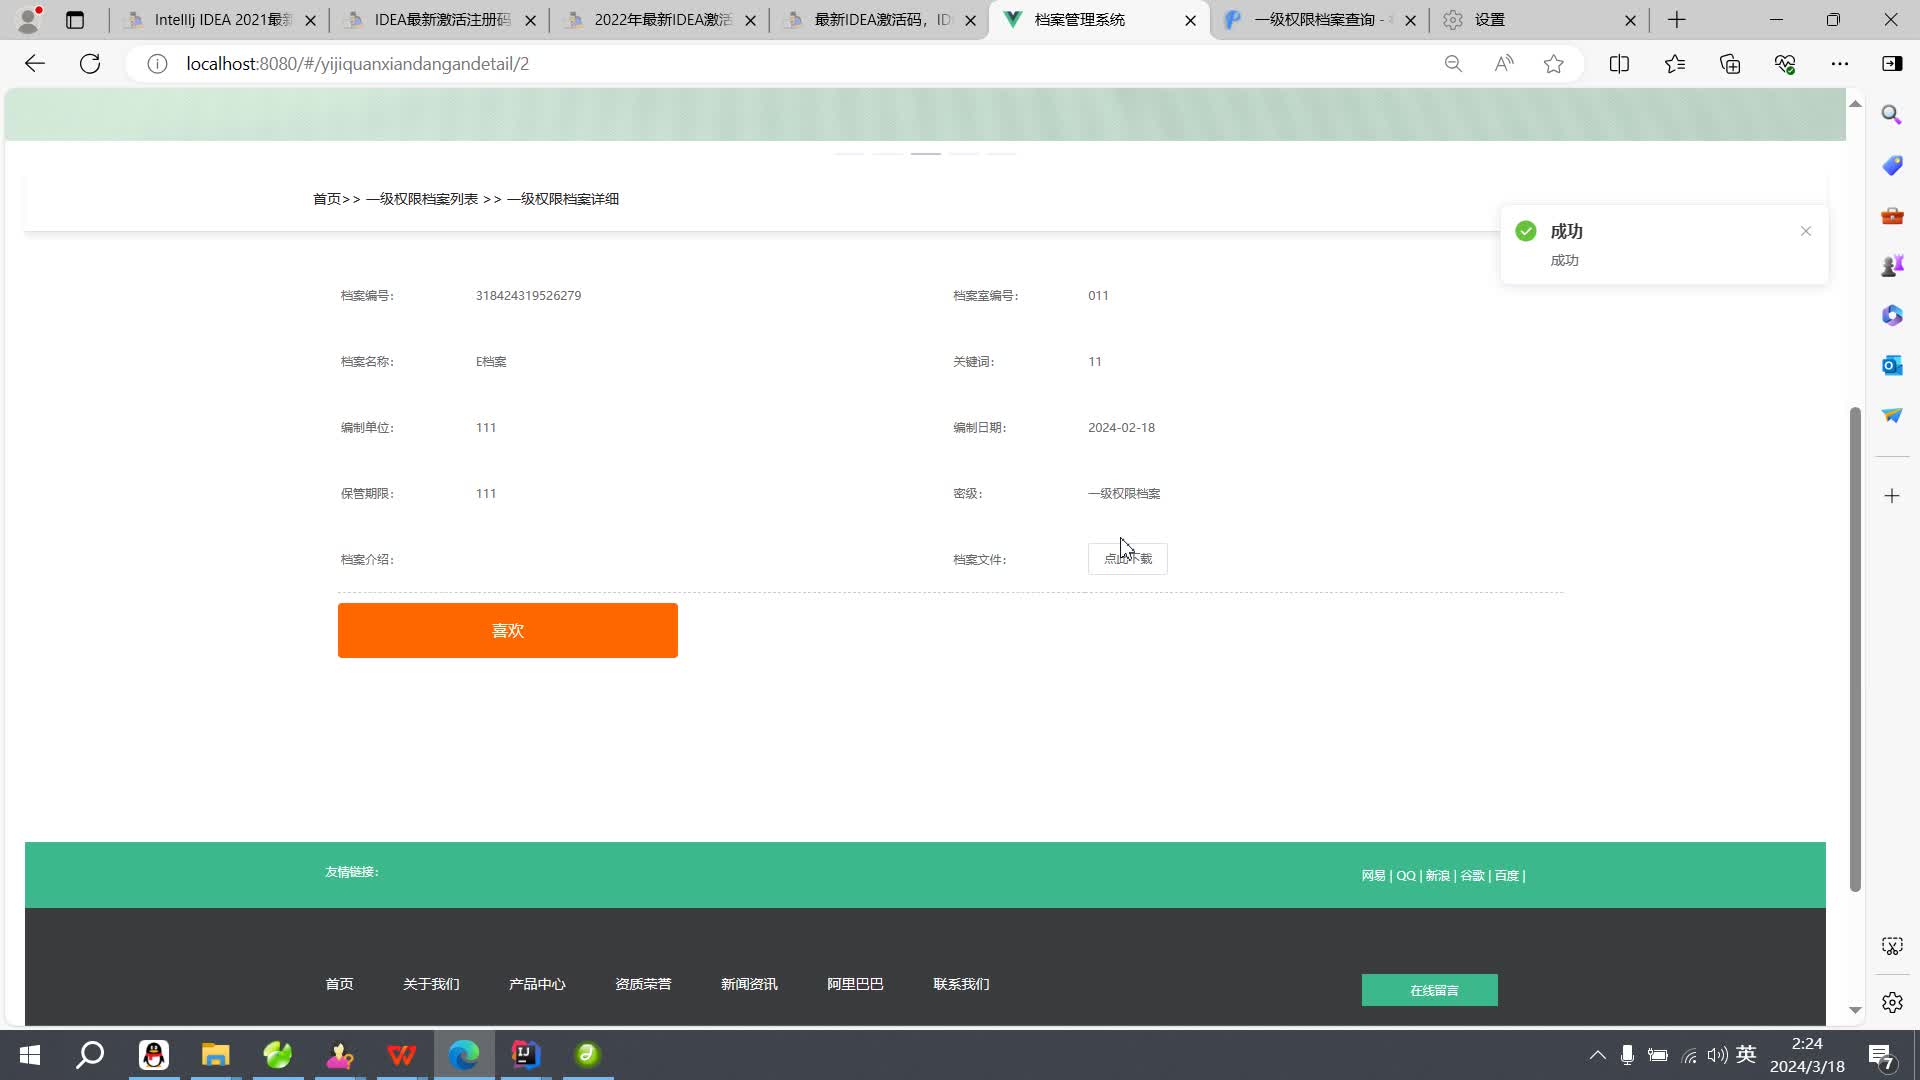The width and height of the screenshot is (1920, 1080).
Task: Open the tab actions menu button
Action: pos(75,20)
